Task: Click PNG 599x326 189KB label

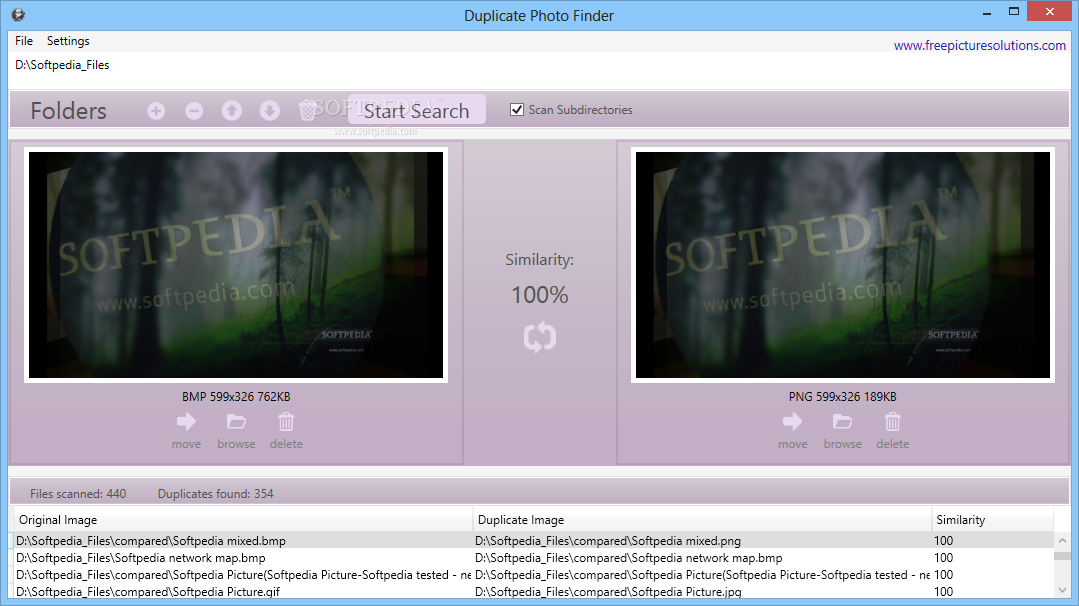Action: 842,397
